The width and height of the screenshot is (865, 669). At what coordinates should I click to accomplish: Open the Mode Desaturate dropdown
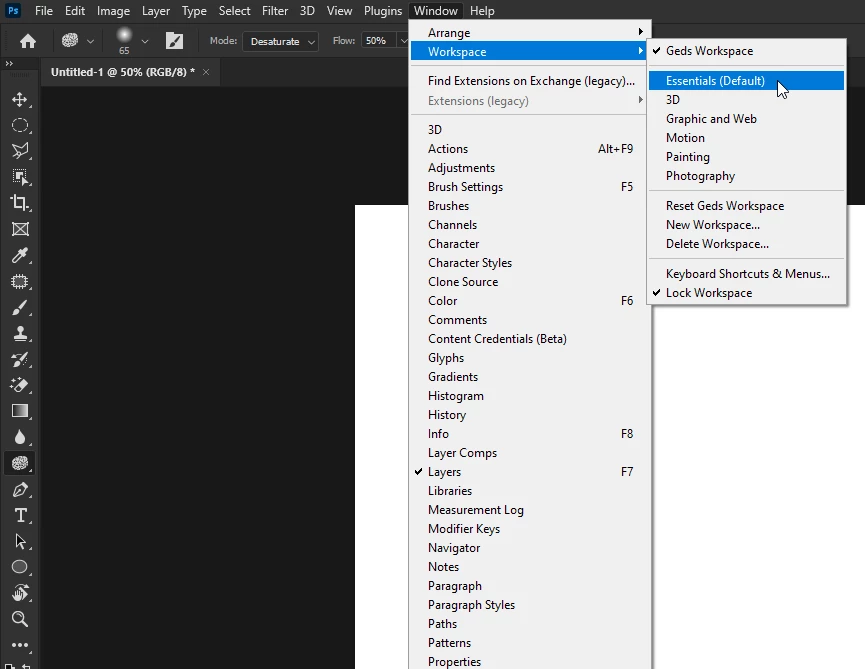[280, 41]
